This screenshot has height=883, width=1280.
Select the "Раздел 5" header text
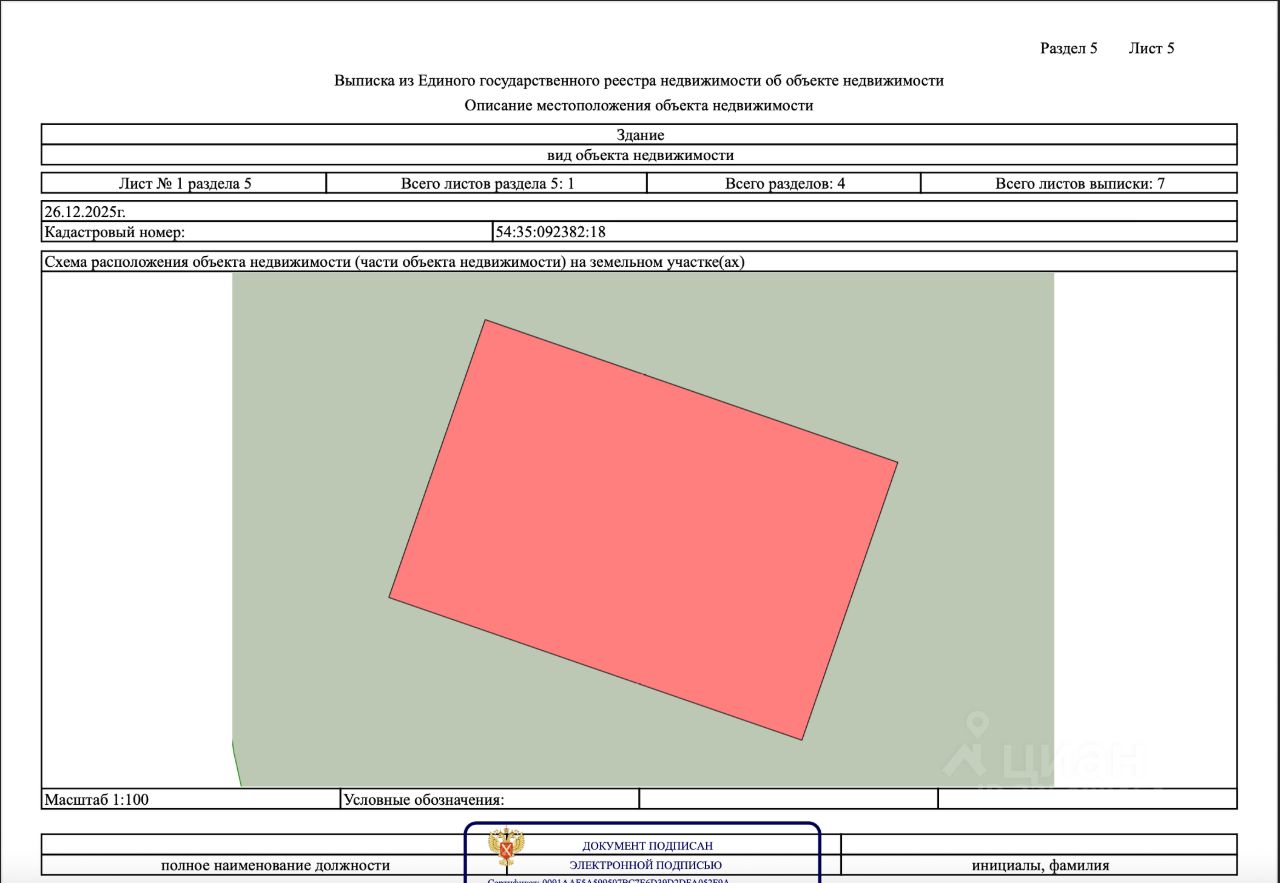(x=1069, y=48)
